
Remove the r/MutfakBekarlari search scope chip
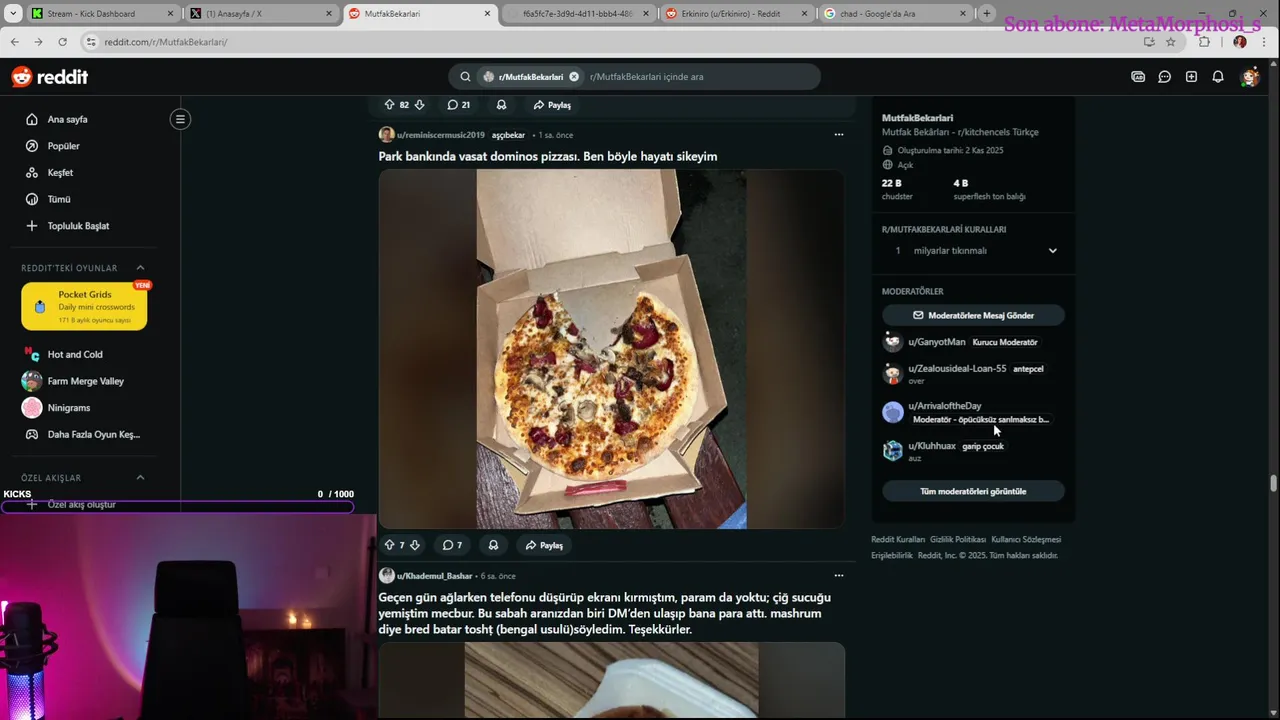coord(574,77)
